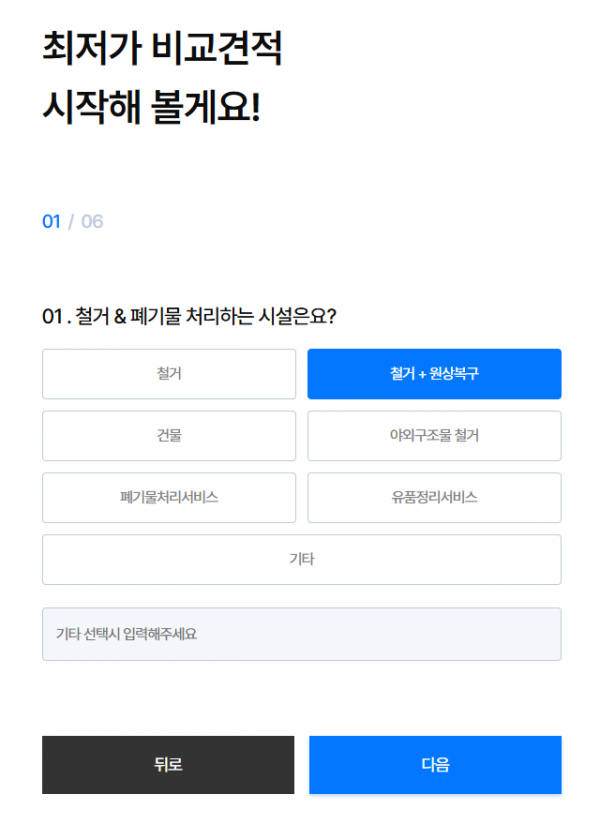
Task: Select the wide 기타 option
Action: (x=302, y=559)
